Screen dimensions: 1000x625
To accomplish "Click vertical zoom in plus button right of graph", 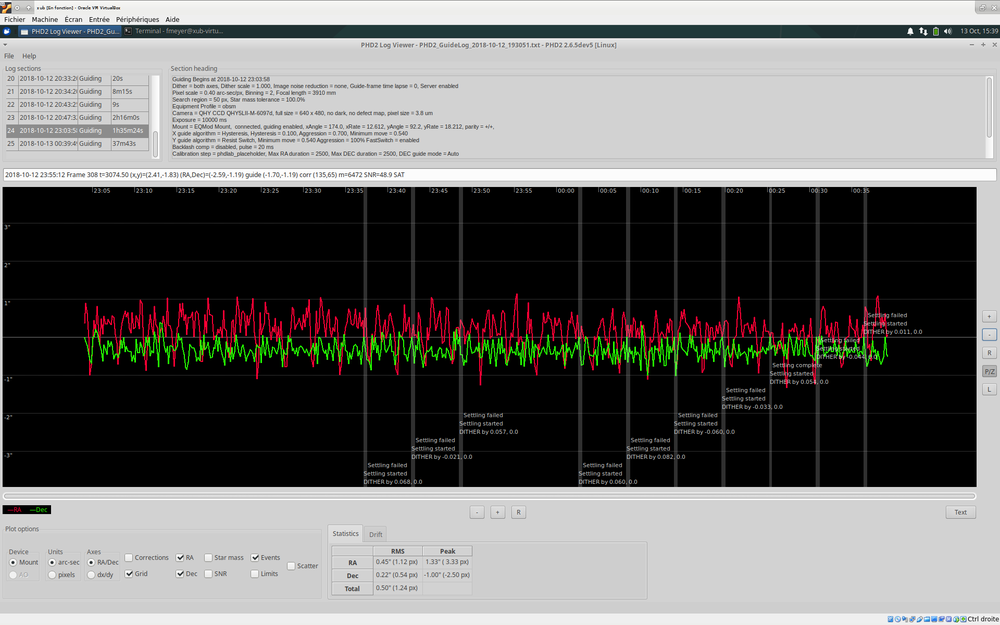I will coord(989,316).
